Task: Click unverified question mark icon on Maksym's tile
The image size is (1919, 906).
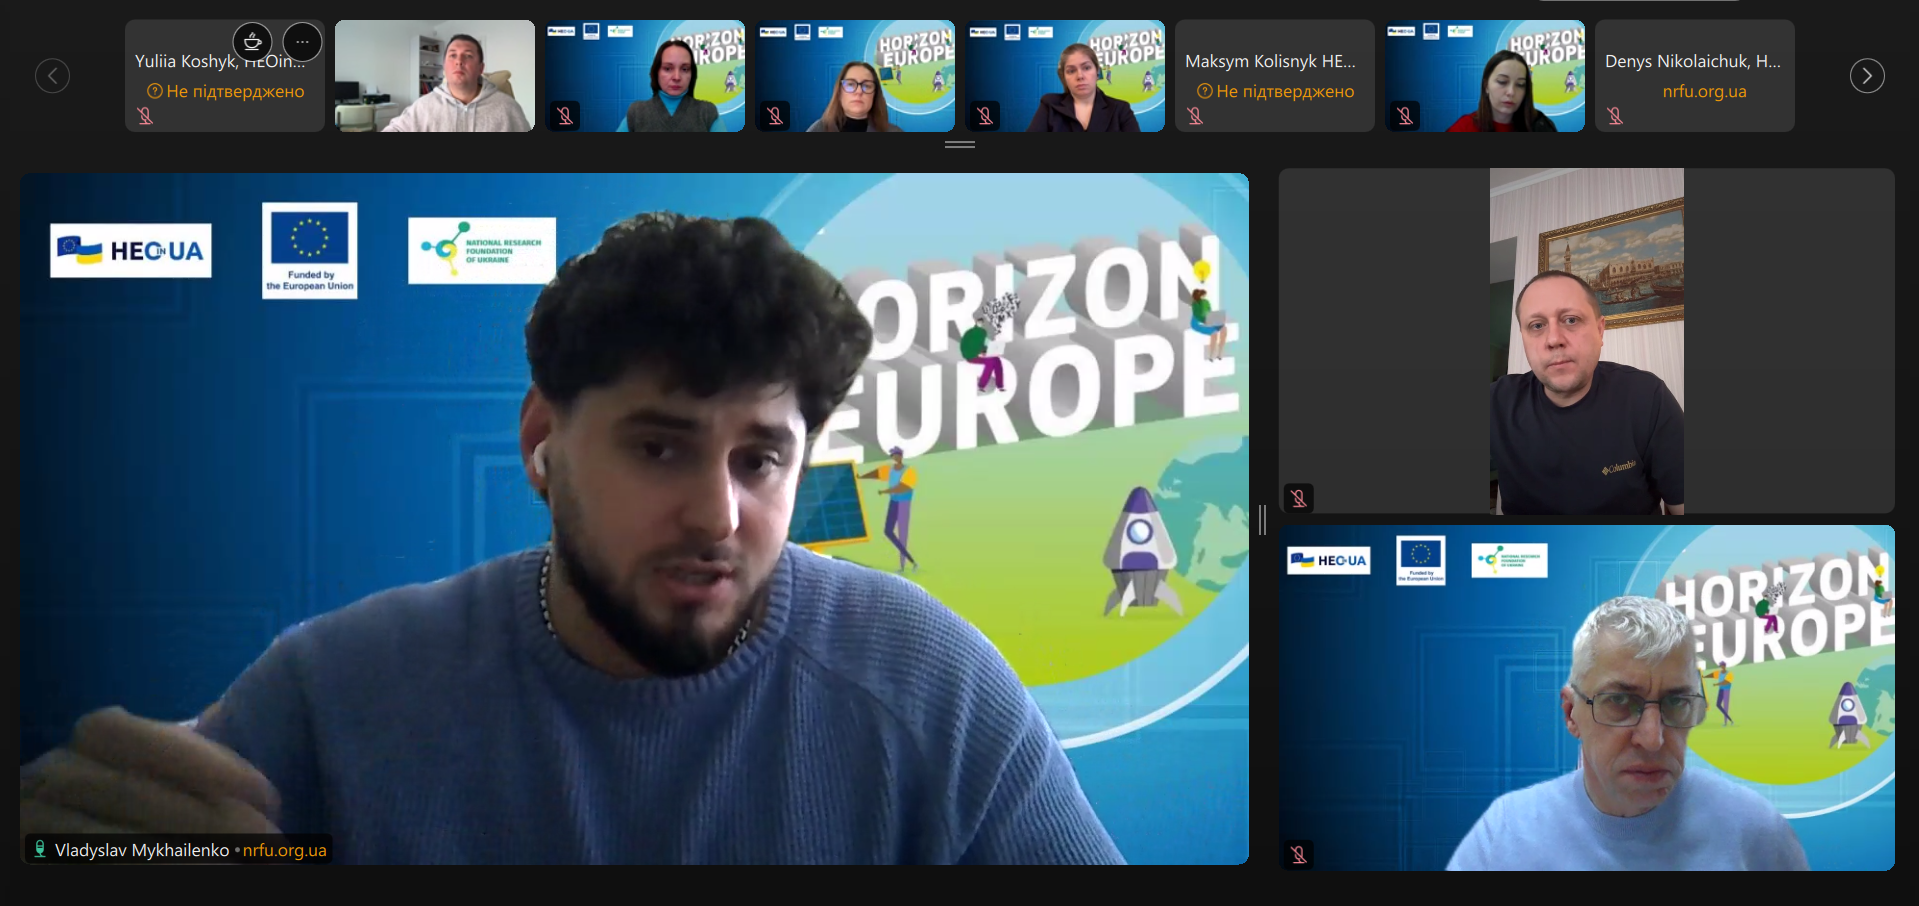Action: 1204,91
